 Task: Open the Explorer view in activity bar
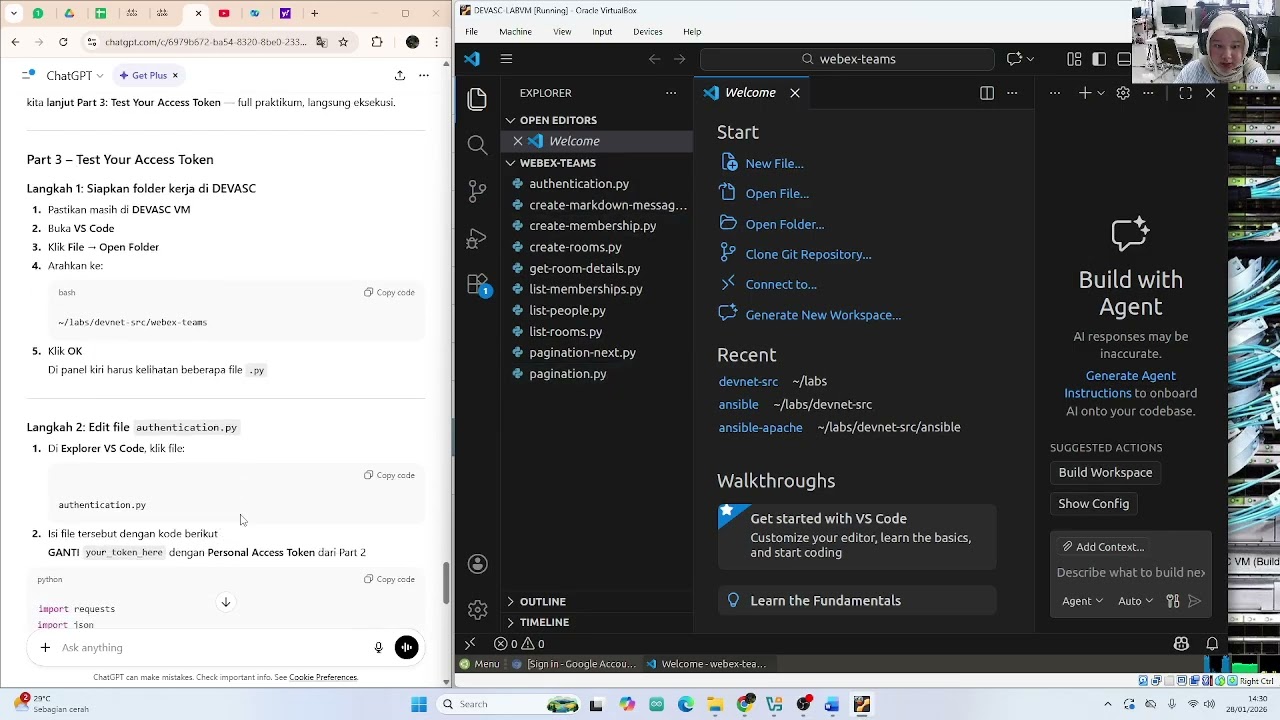pyautogui.click(x=477, y=98)
